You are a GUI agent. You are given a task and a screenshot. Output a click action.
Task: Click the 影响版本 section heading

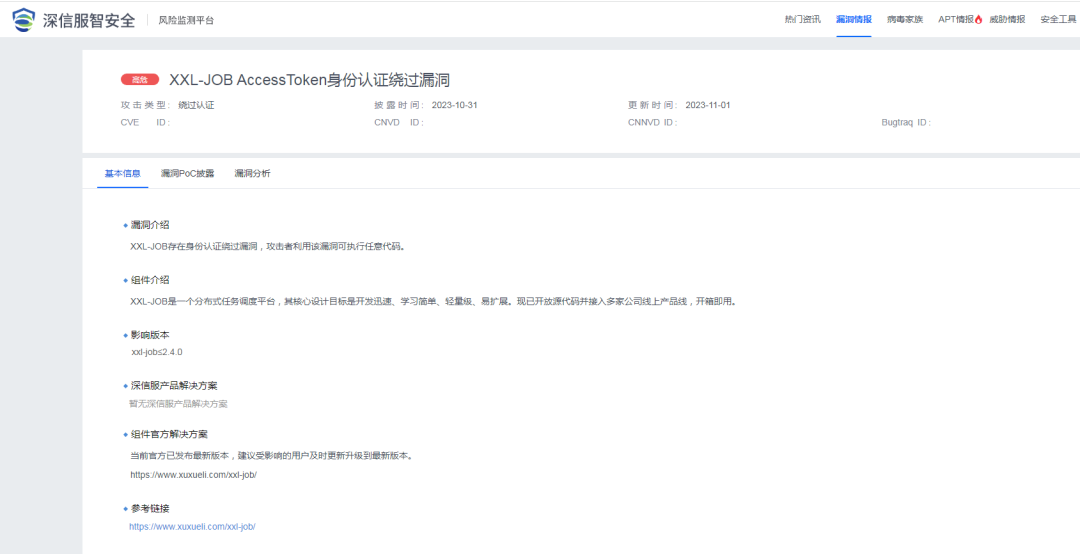click(x=150, y=335)
